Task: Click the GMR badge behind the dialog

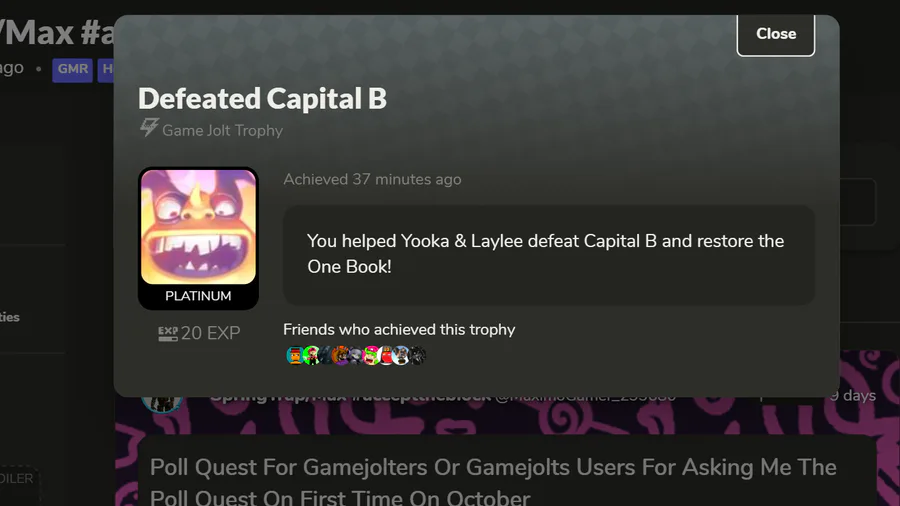Action: 72,70
